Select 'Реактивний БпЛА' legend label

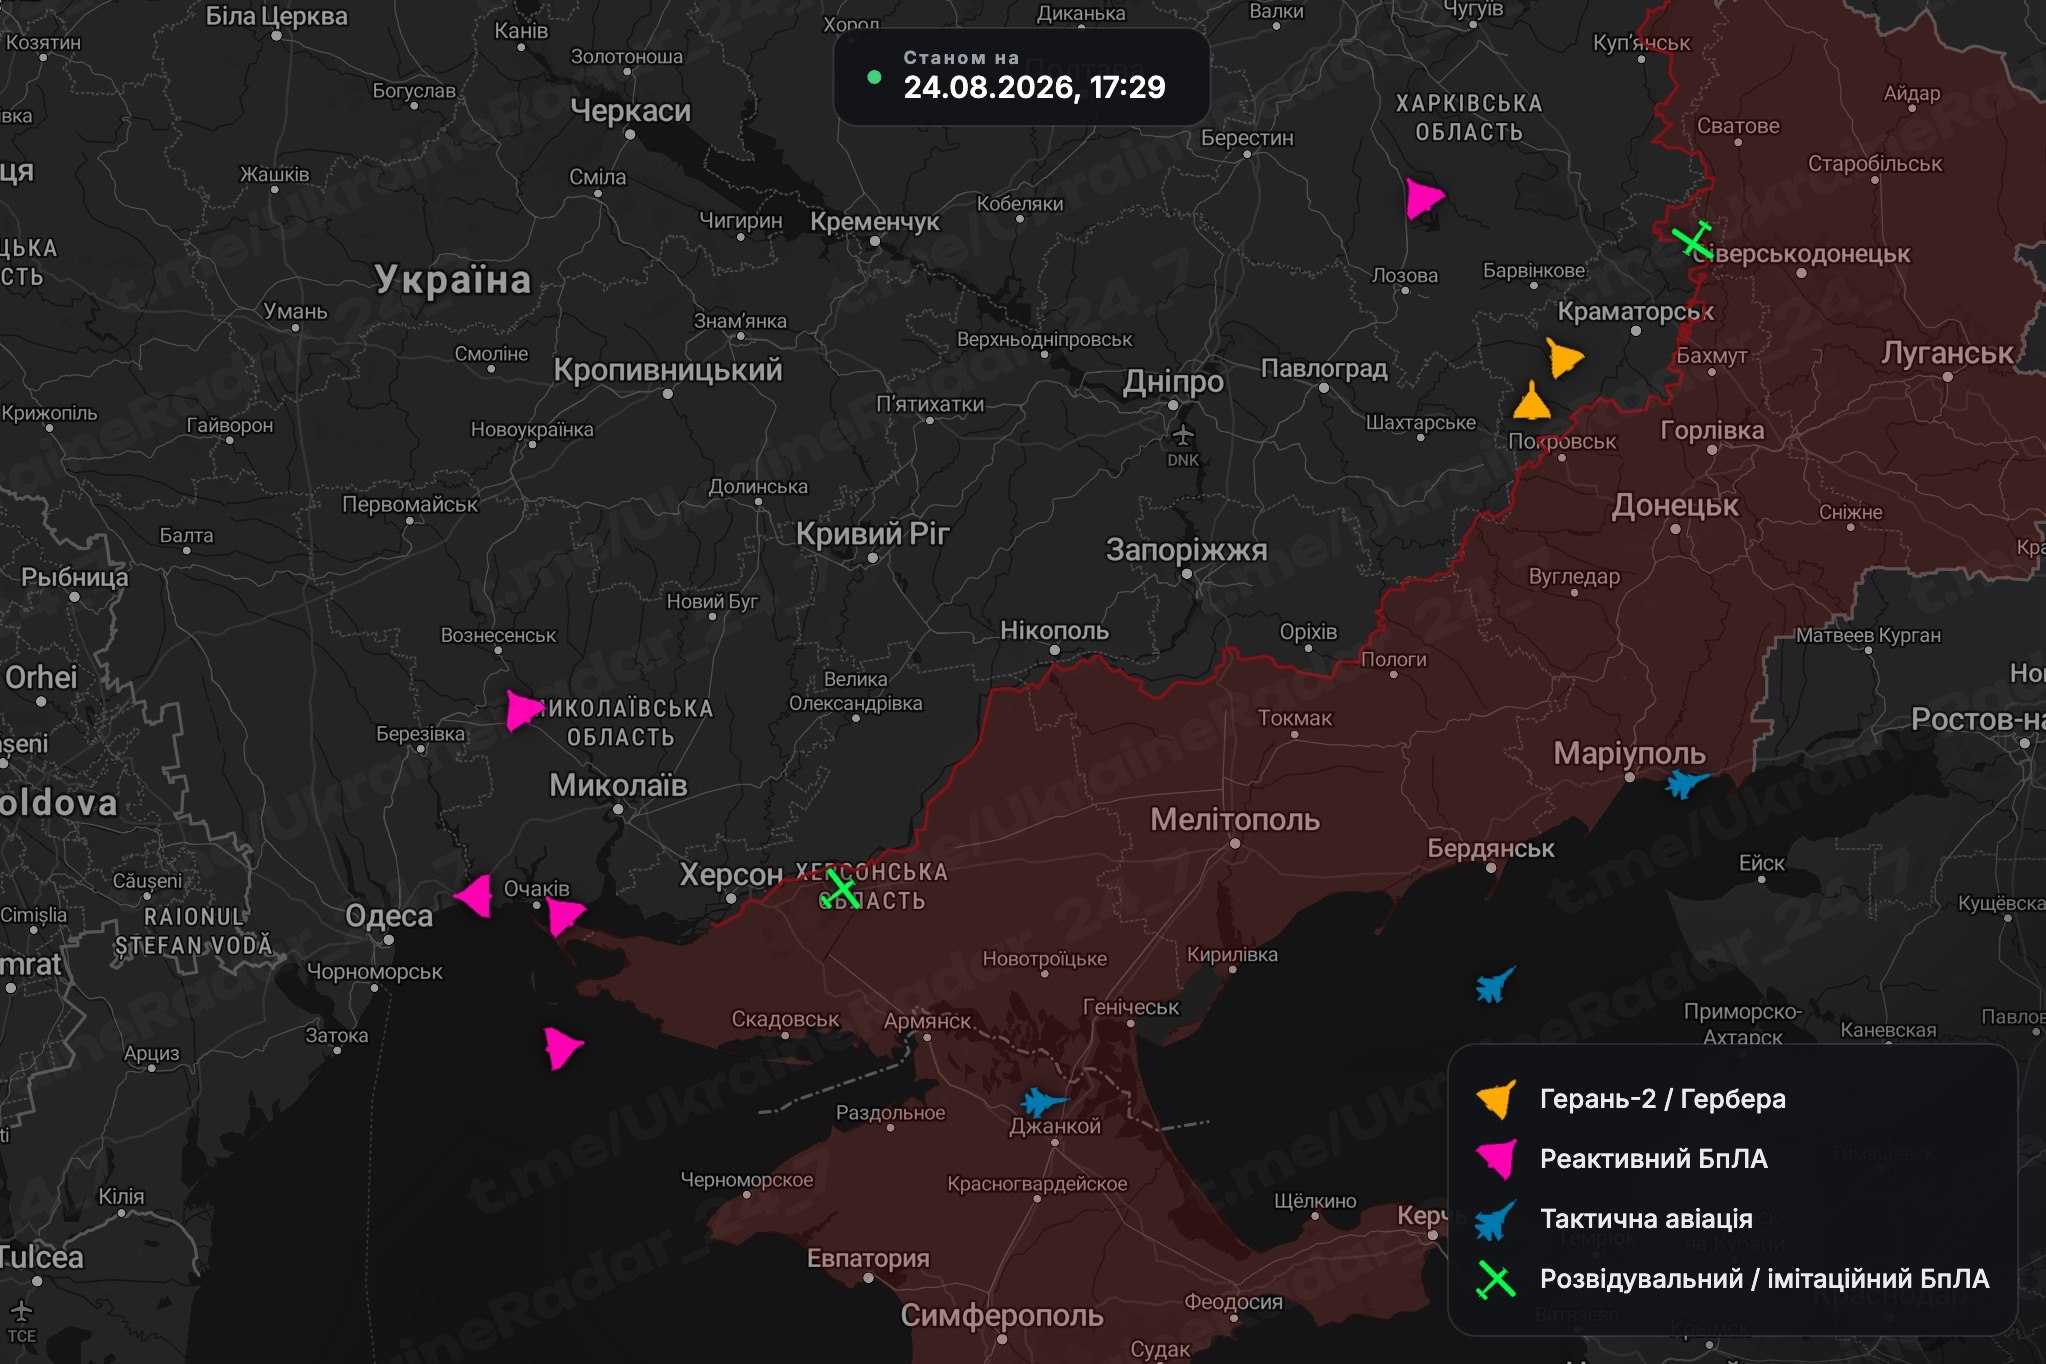click(x=1653, y=1159)
